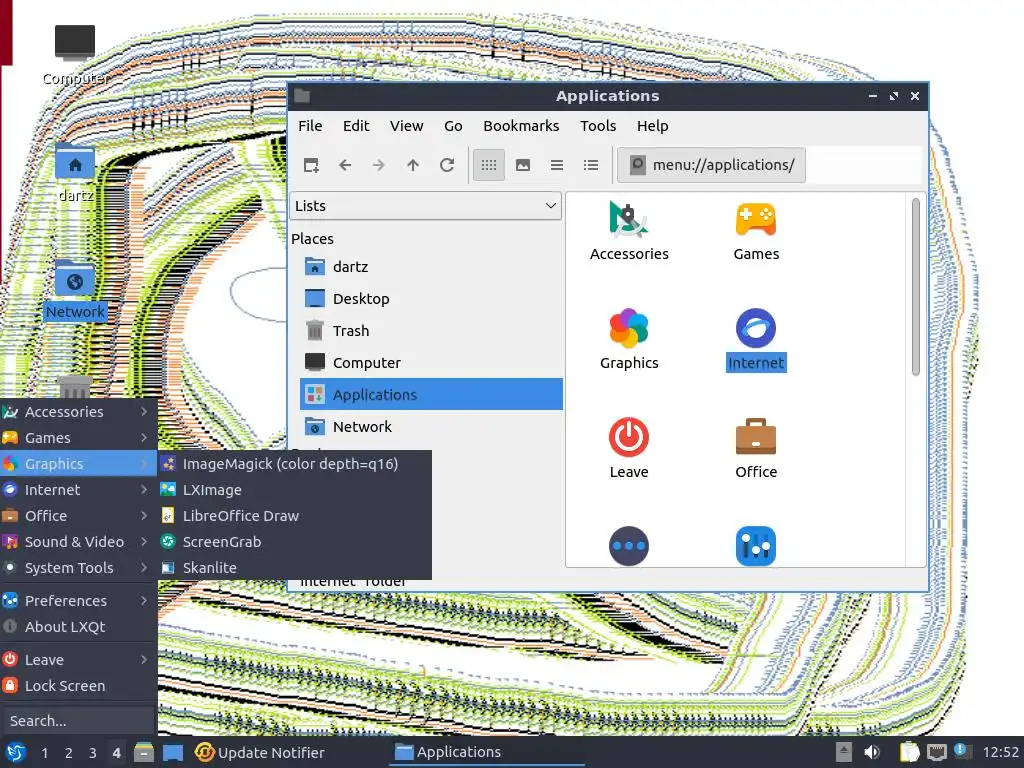
Task: Switch to detailed list view mode
Action: [590, 165]
